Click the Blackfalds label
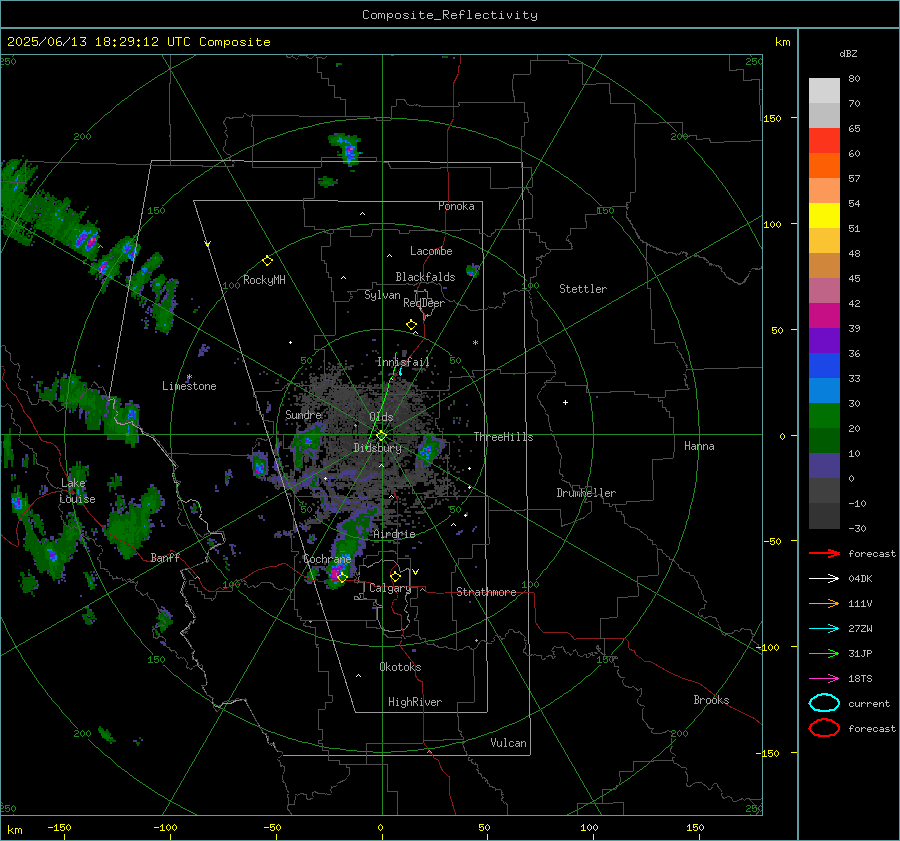The width and height of the screenshot is (900, 841). (425, 277)
